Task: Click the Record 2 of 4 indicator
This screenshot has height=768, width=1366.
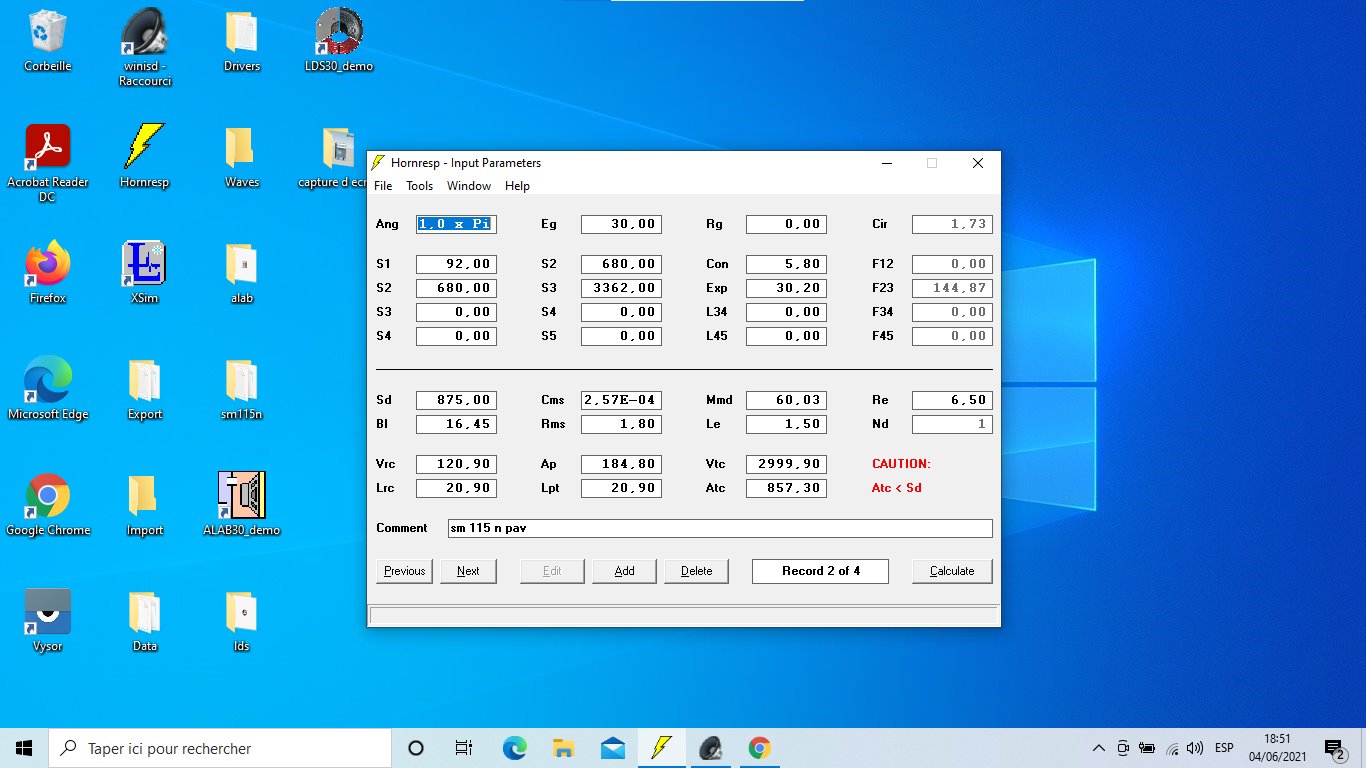Action: point(820,571)
